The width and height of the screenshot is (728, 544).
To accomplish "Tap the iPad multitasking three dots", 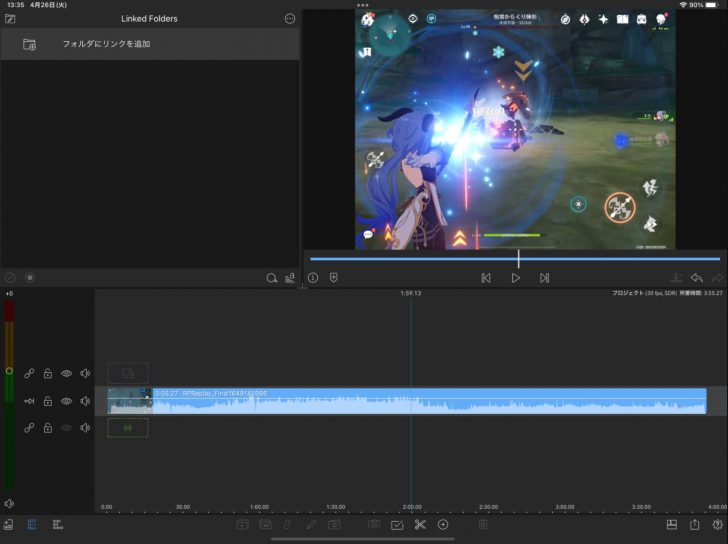I will click(x=363, y=5).
